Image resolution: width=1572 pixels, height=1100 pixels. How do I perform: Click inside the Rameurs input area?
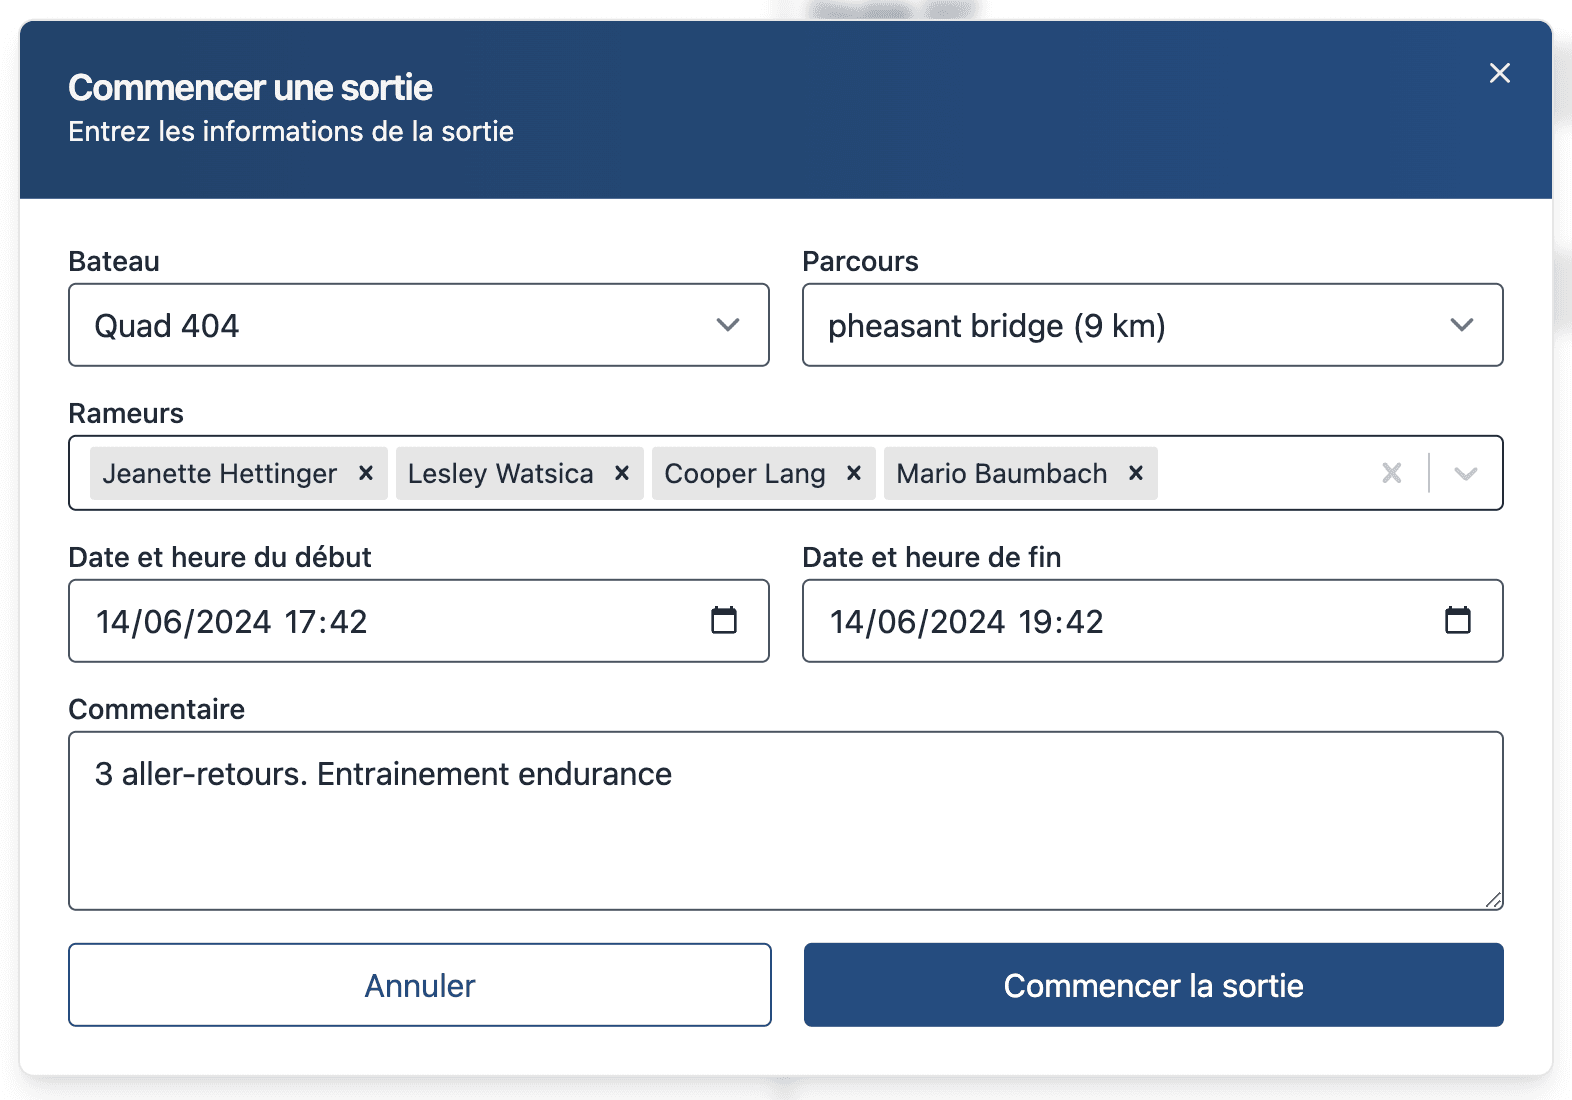(1265, 473)
